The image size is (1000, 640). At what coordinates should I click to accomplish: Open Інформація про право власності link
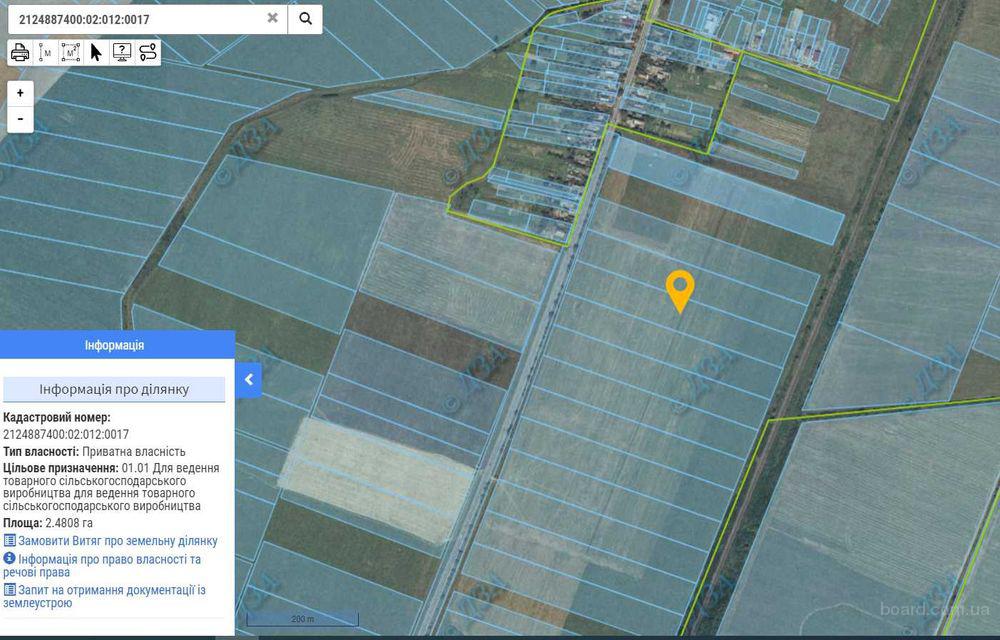point(109,559)
